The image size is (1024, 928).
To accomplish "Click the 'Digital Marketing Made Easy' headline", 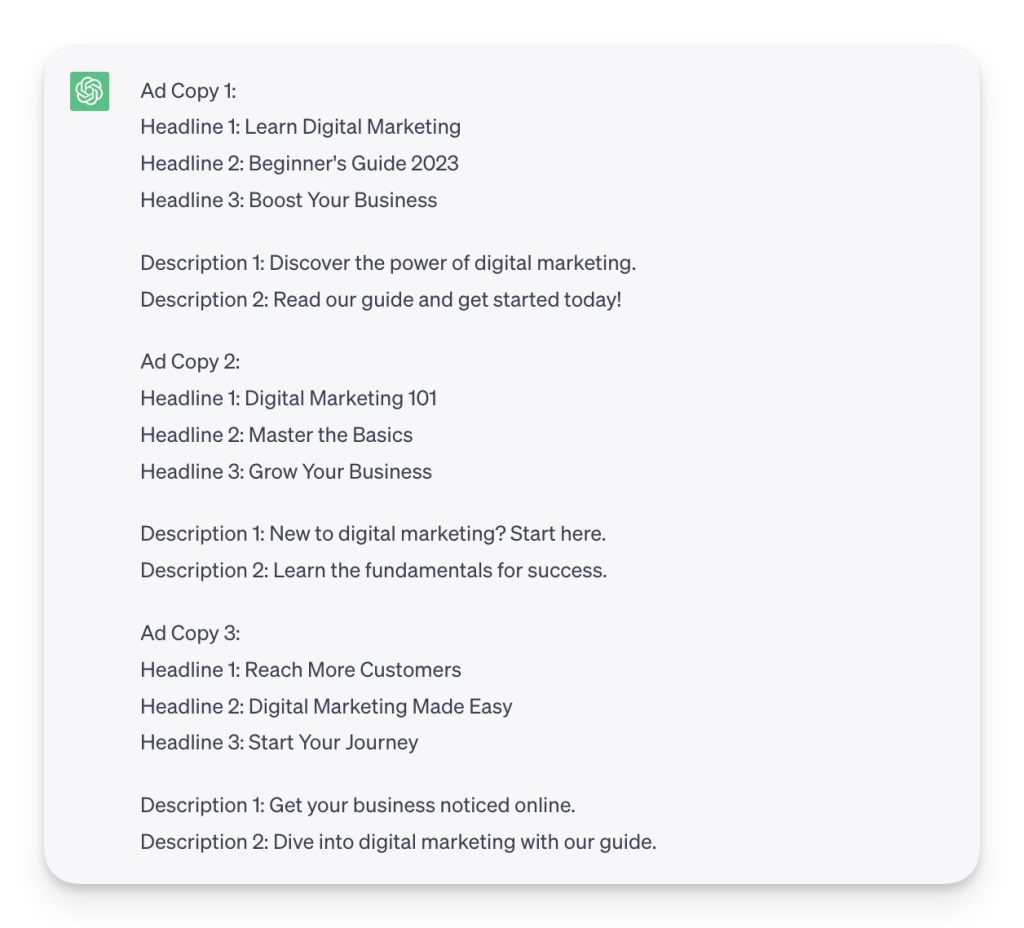I will click(326, 706).
